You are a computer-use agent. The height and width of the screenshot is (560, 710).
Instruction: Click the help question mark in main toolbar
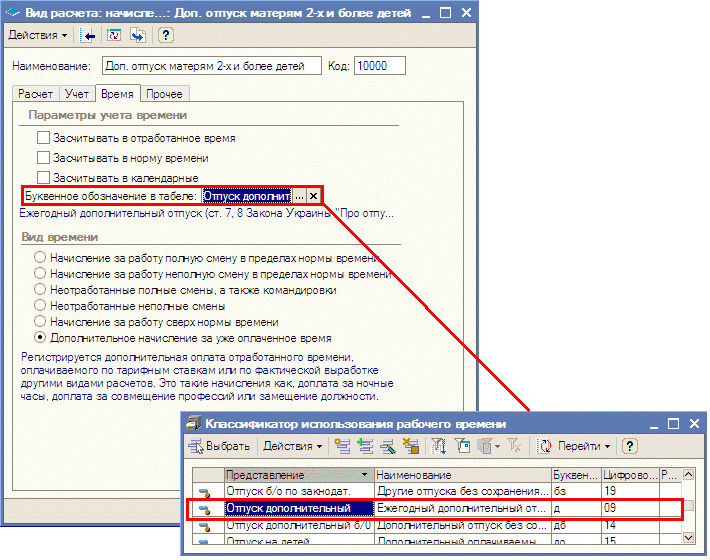coord(165,35)
